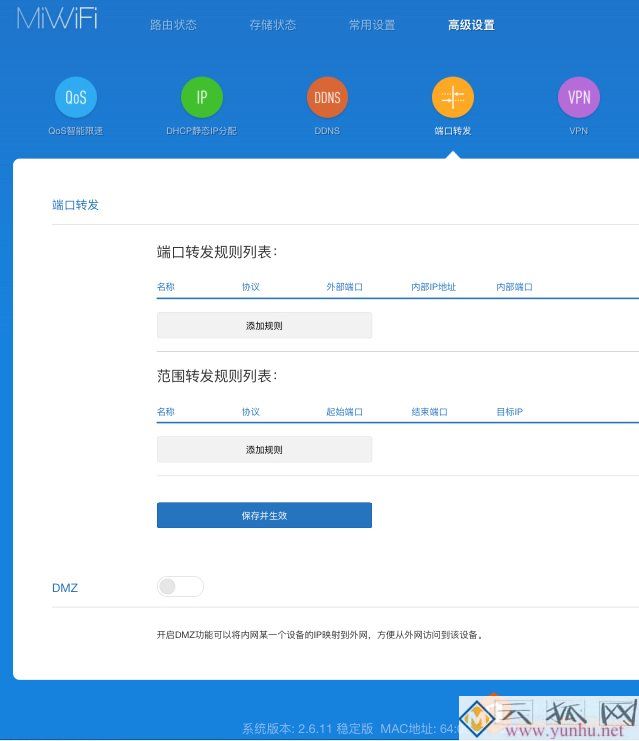Click the 内部端口 column header
639x741 pixels.
(x=514, y=287)
